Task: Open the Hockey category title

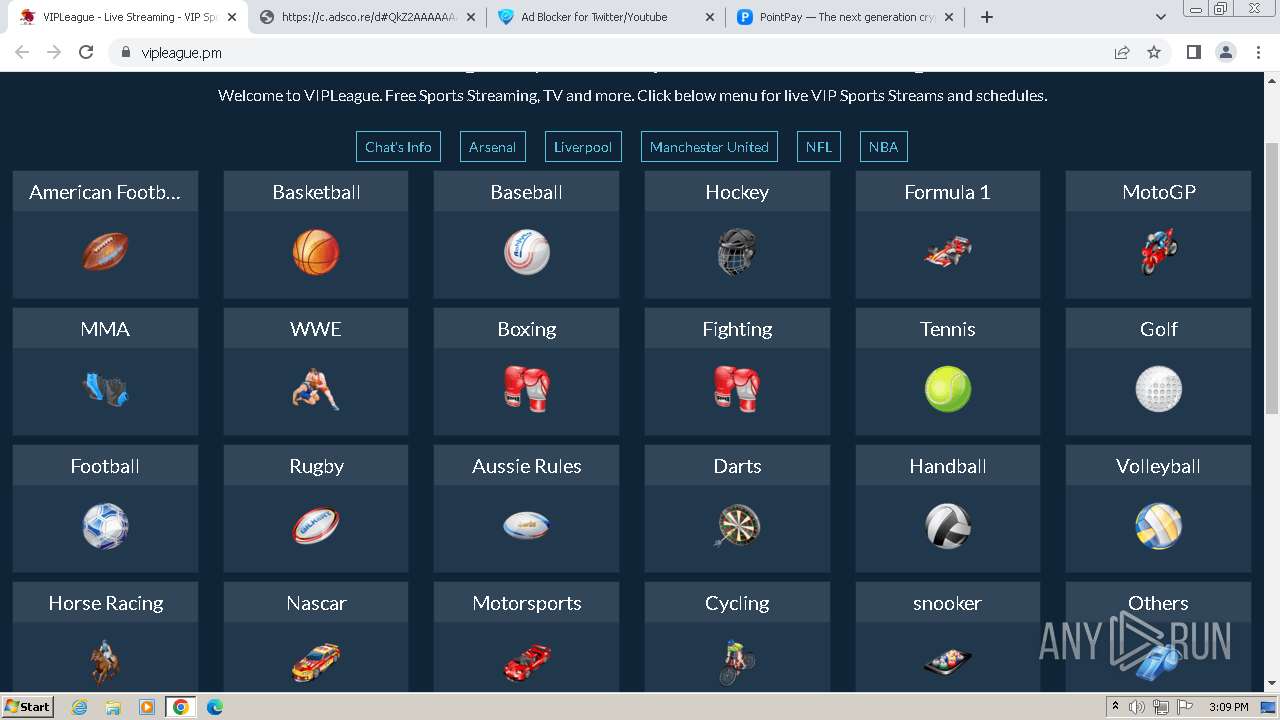Action: coord(737,192)
